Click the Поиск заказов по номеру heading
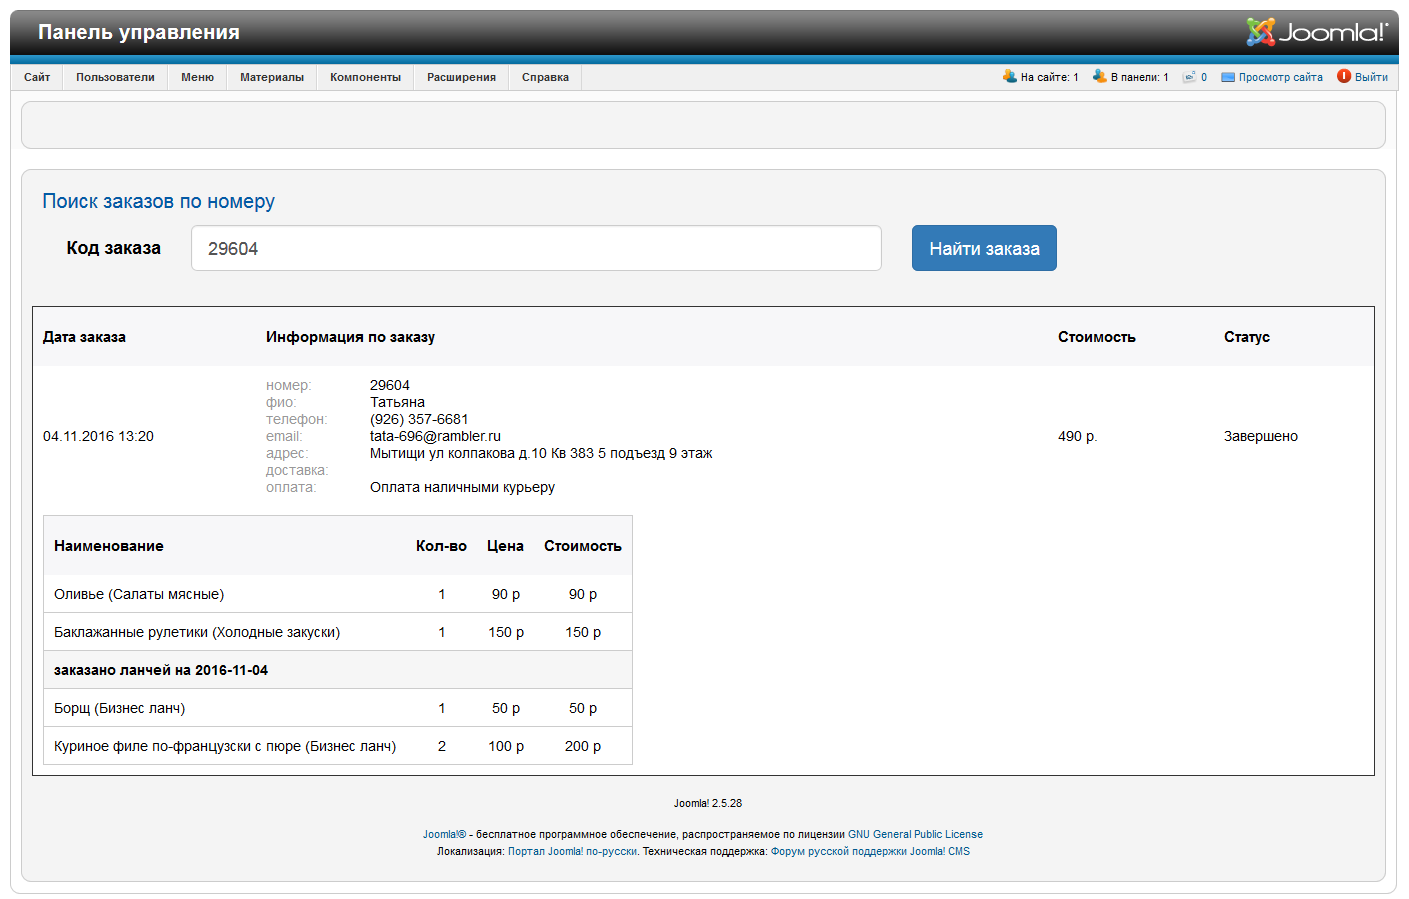 [158, 201]
